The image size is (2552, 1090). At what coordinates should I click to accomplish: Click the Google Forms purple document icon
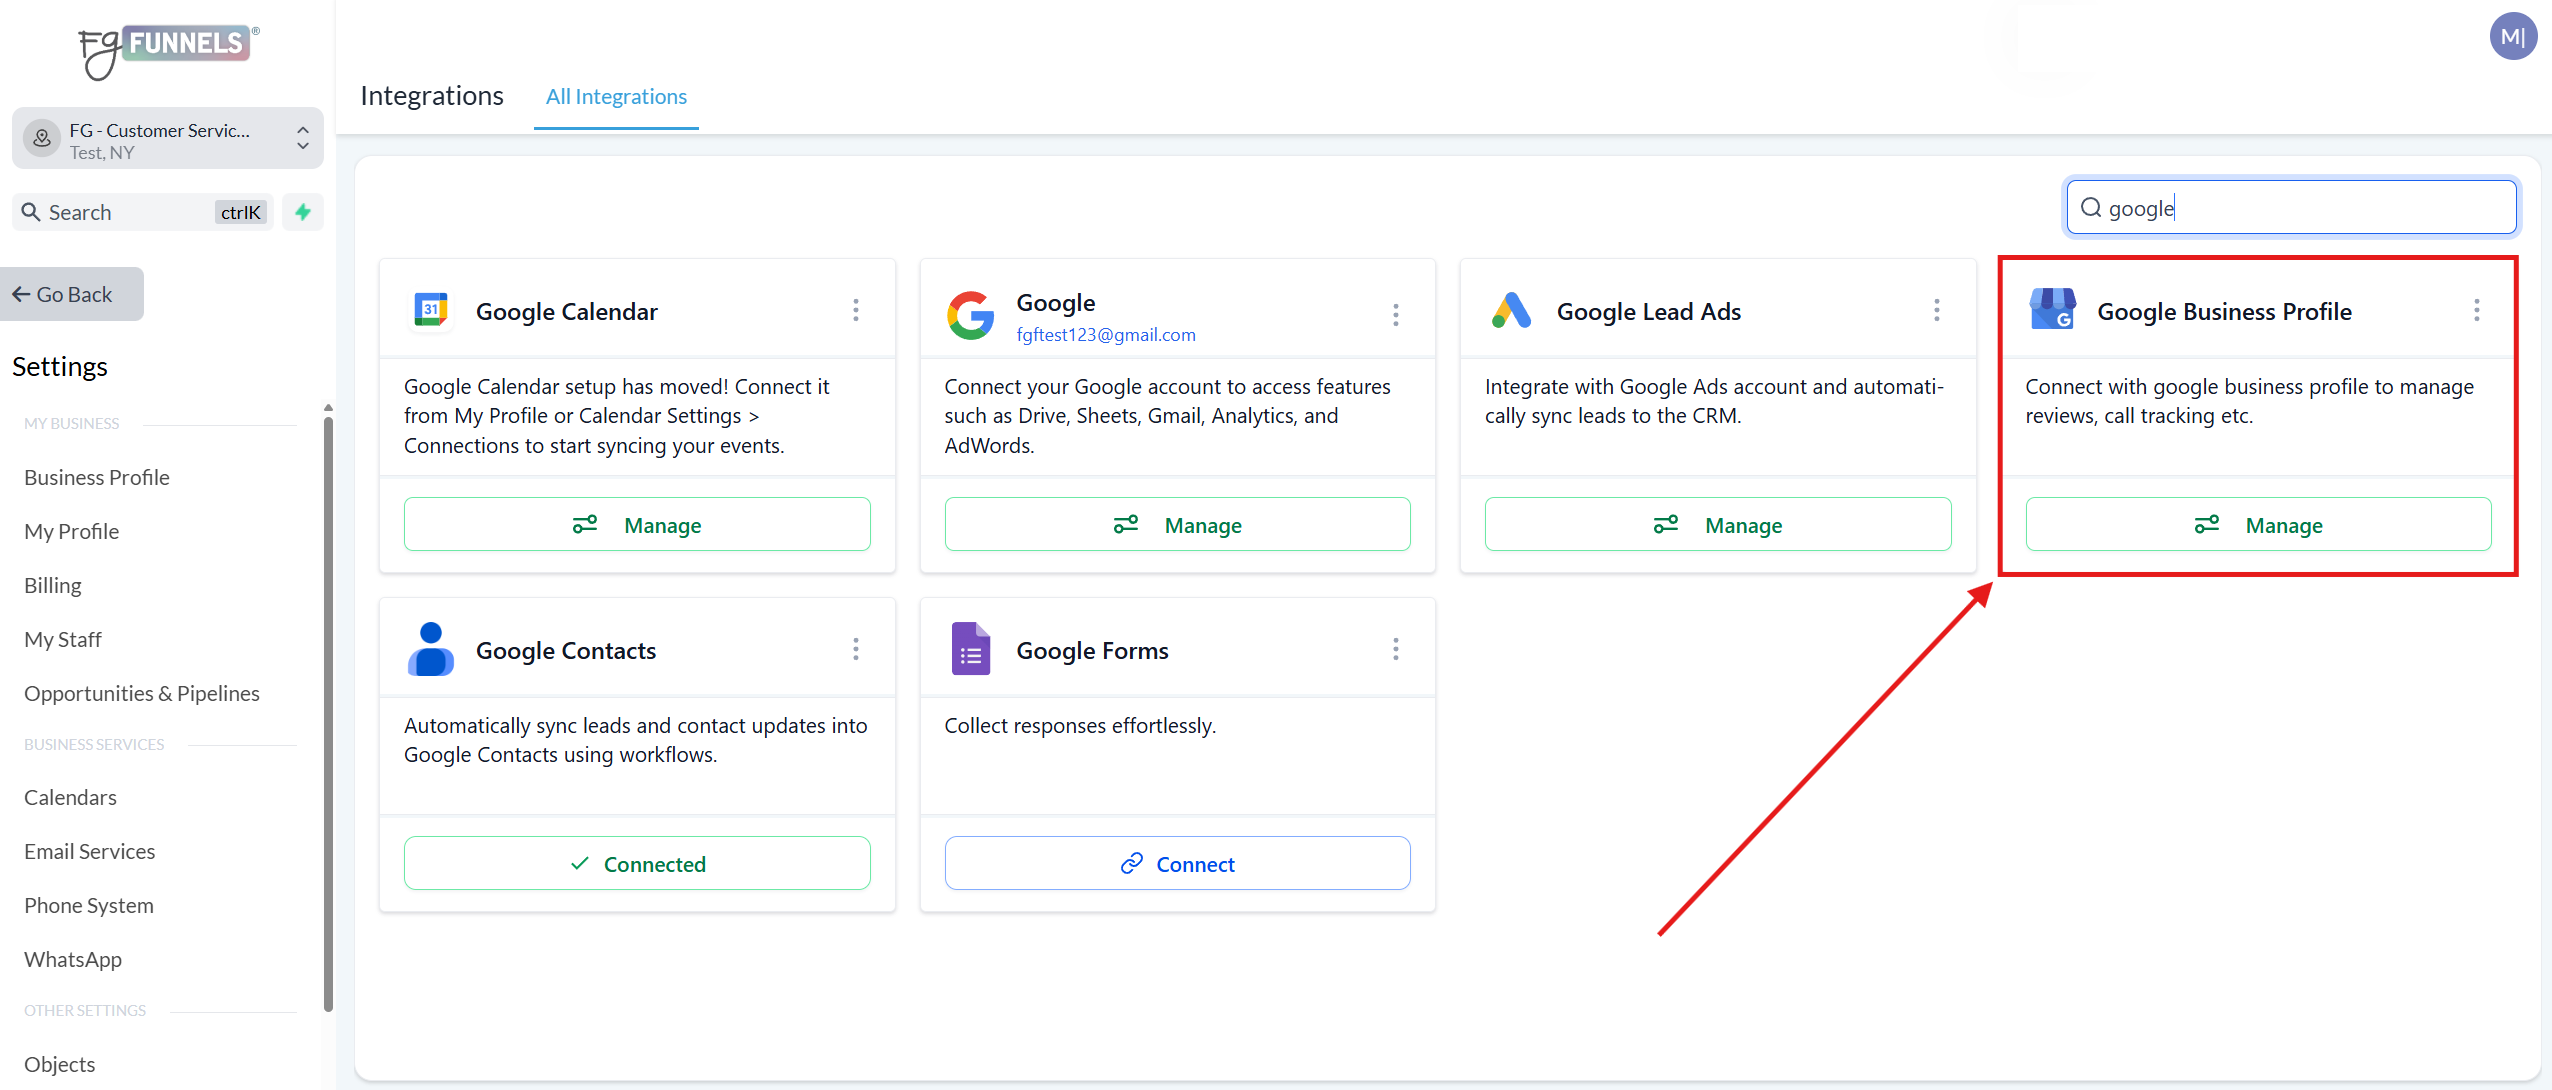[970, 649]
